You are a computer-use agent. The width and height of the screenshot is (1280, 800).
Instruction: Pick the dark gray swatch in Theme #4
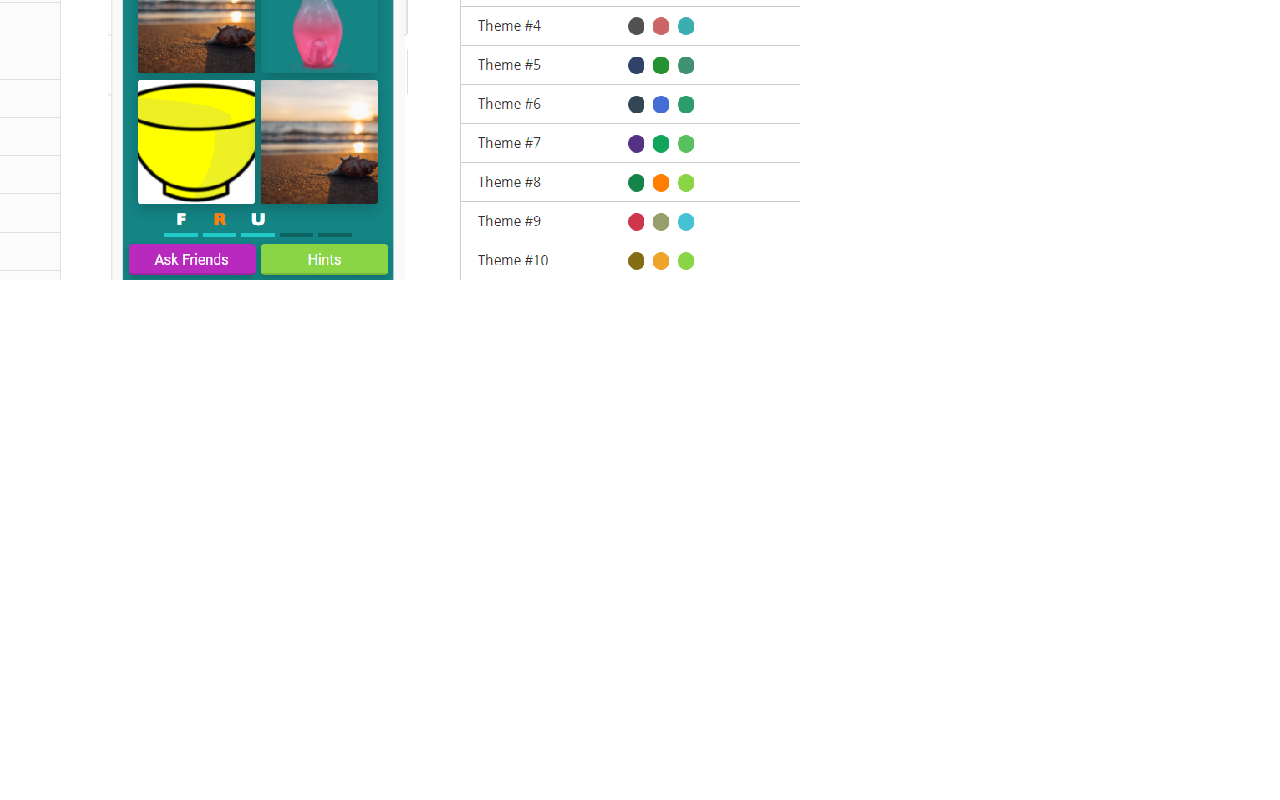point(636,26)
